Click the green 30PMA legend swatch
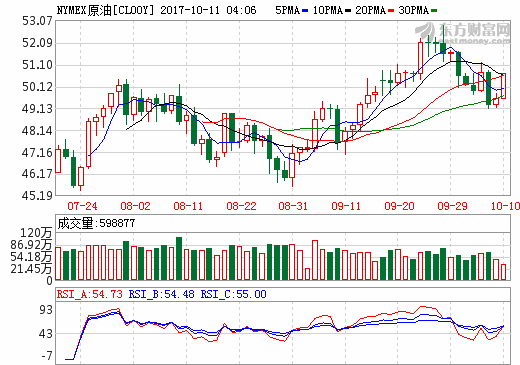 pyautogui.click(x=434, y=11)
